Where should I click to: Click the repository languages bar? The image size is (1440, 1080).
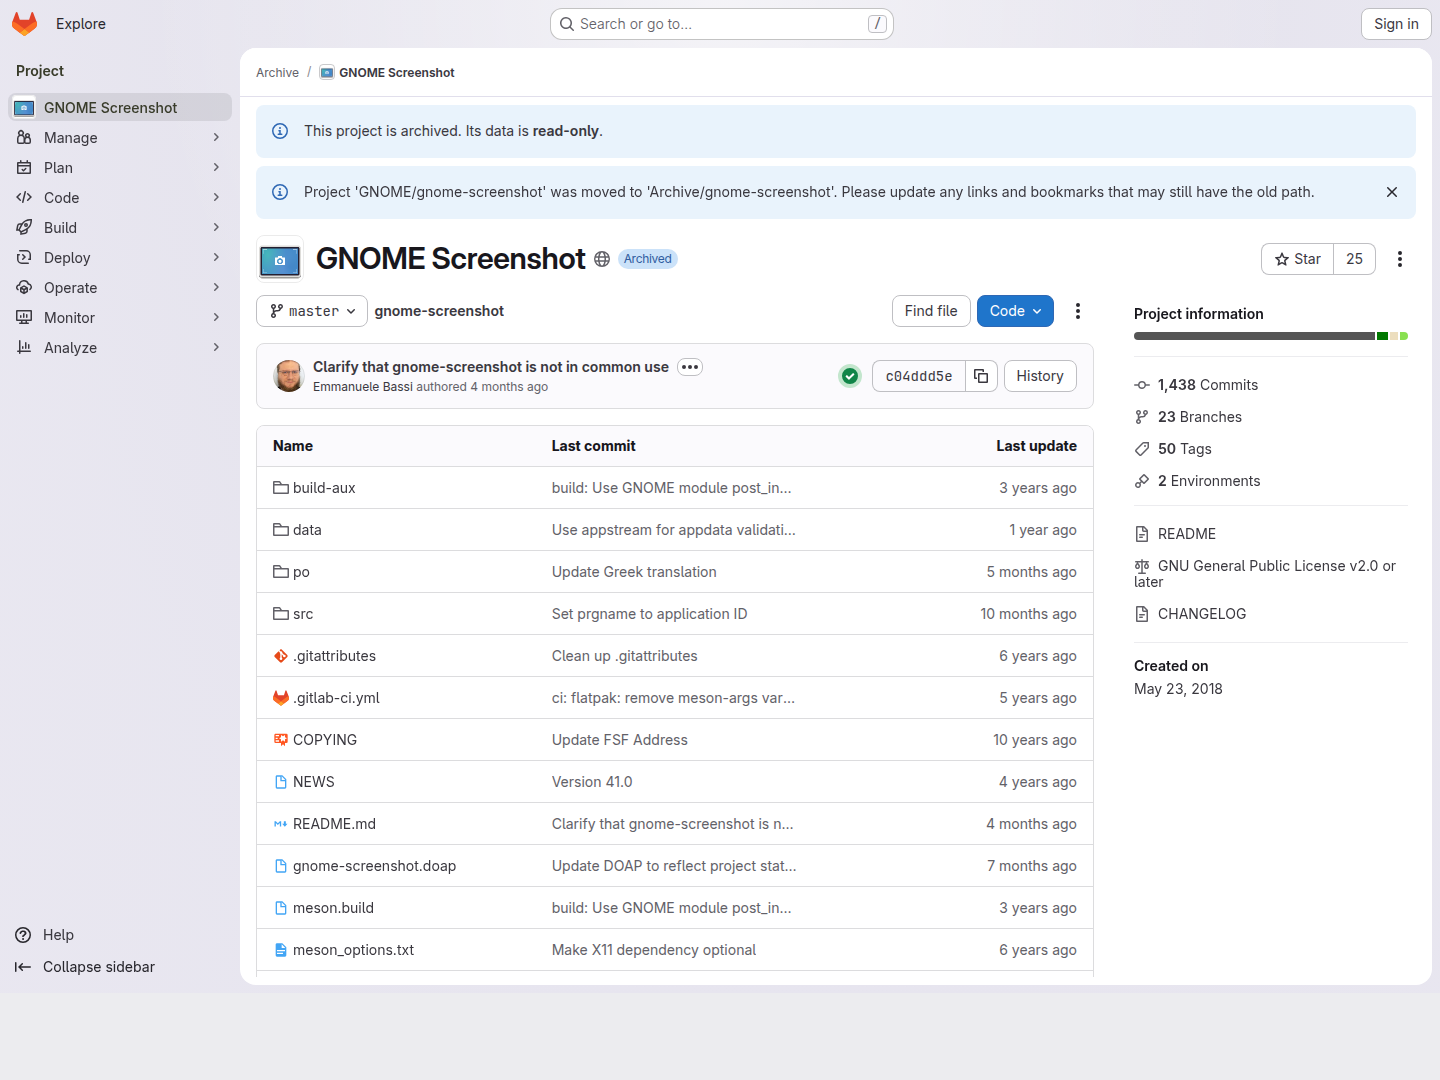tap(1271, 336)
